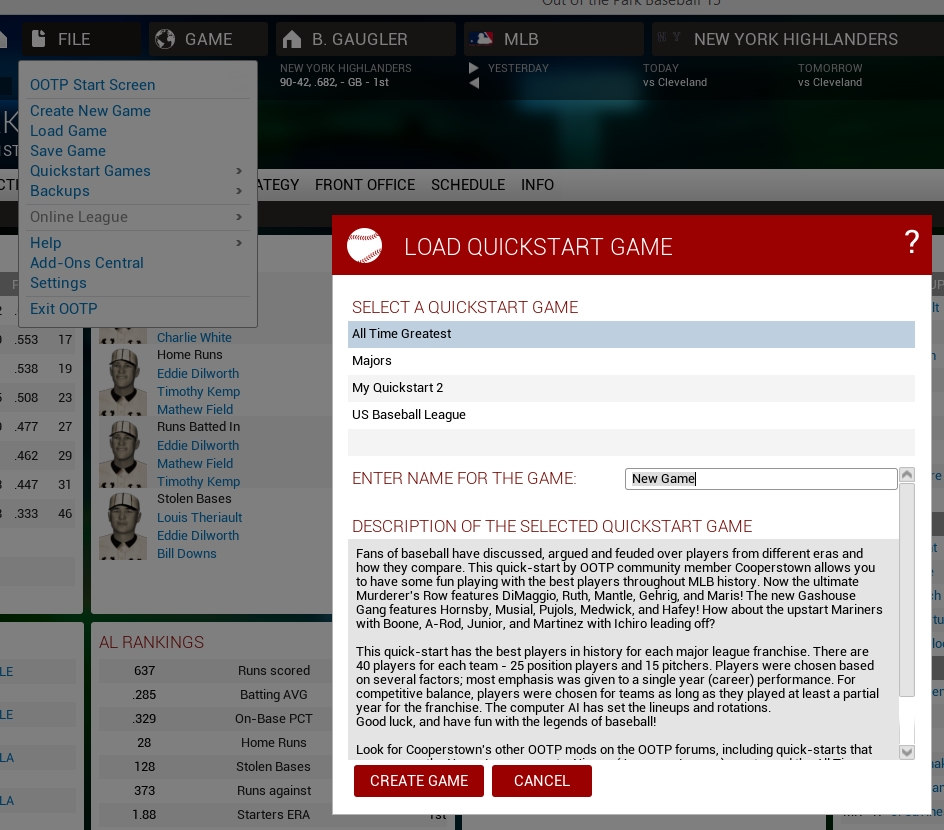Click the MLB logo icon
The width and height of the screenshot is (944, 830).
[x=481, y=39]
